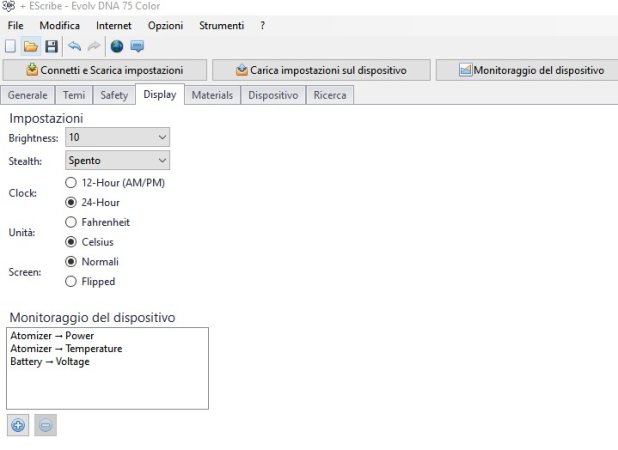
Task: Select Atomizer → Temperature list entry
Action: pyautogui.click(x=66, y=349)
